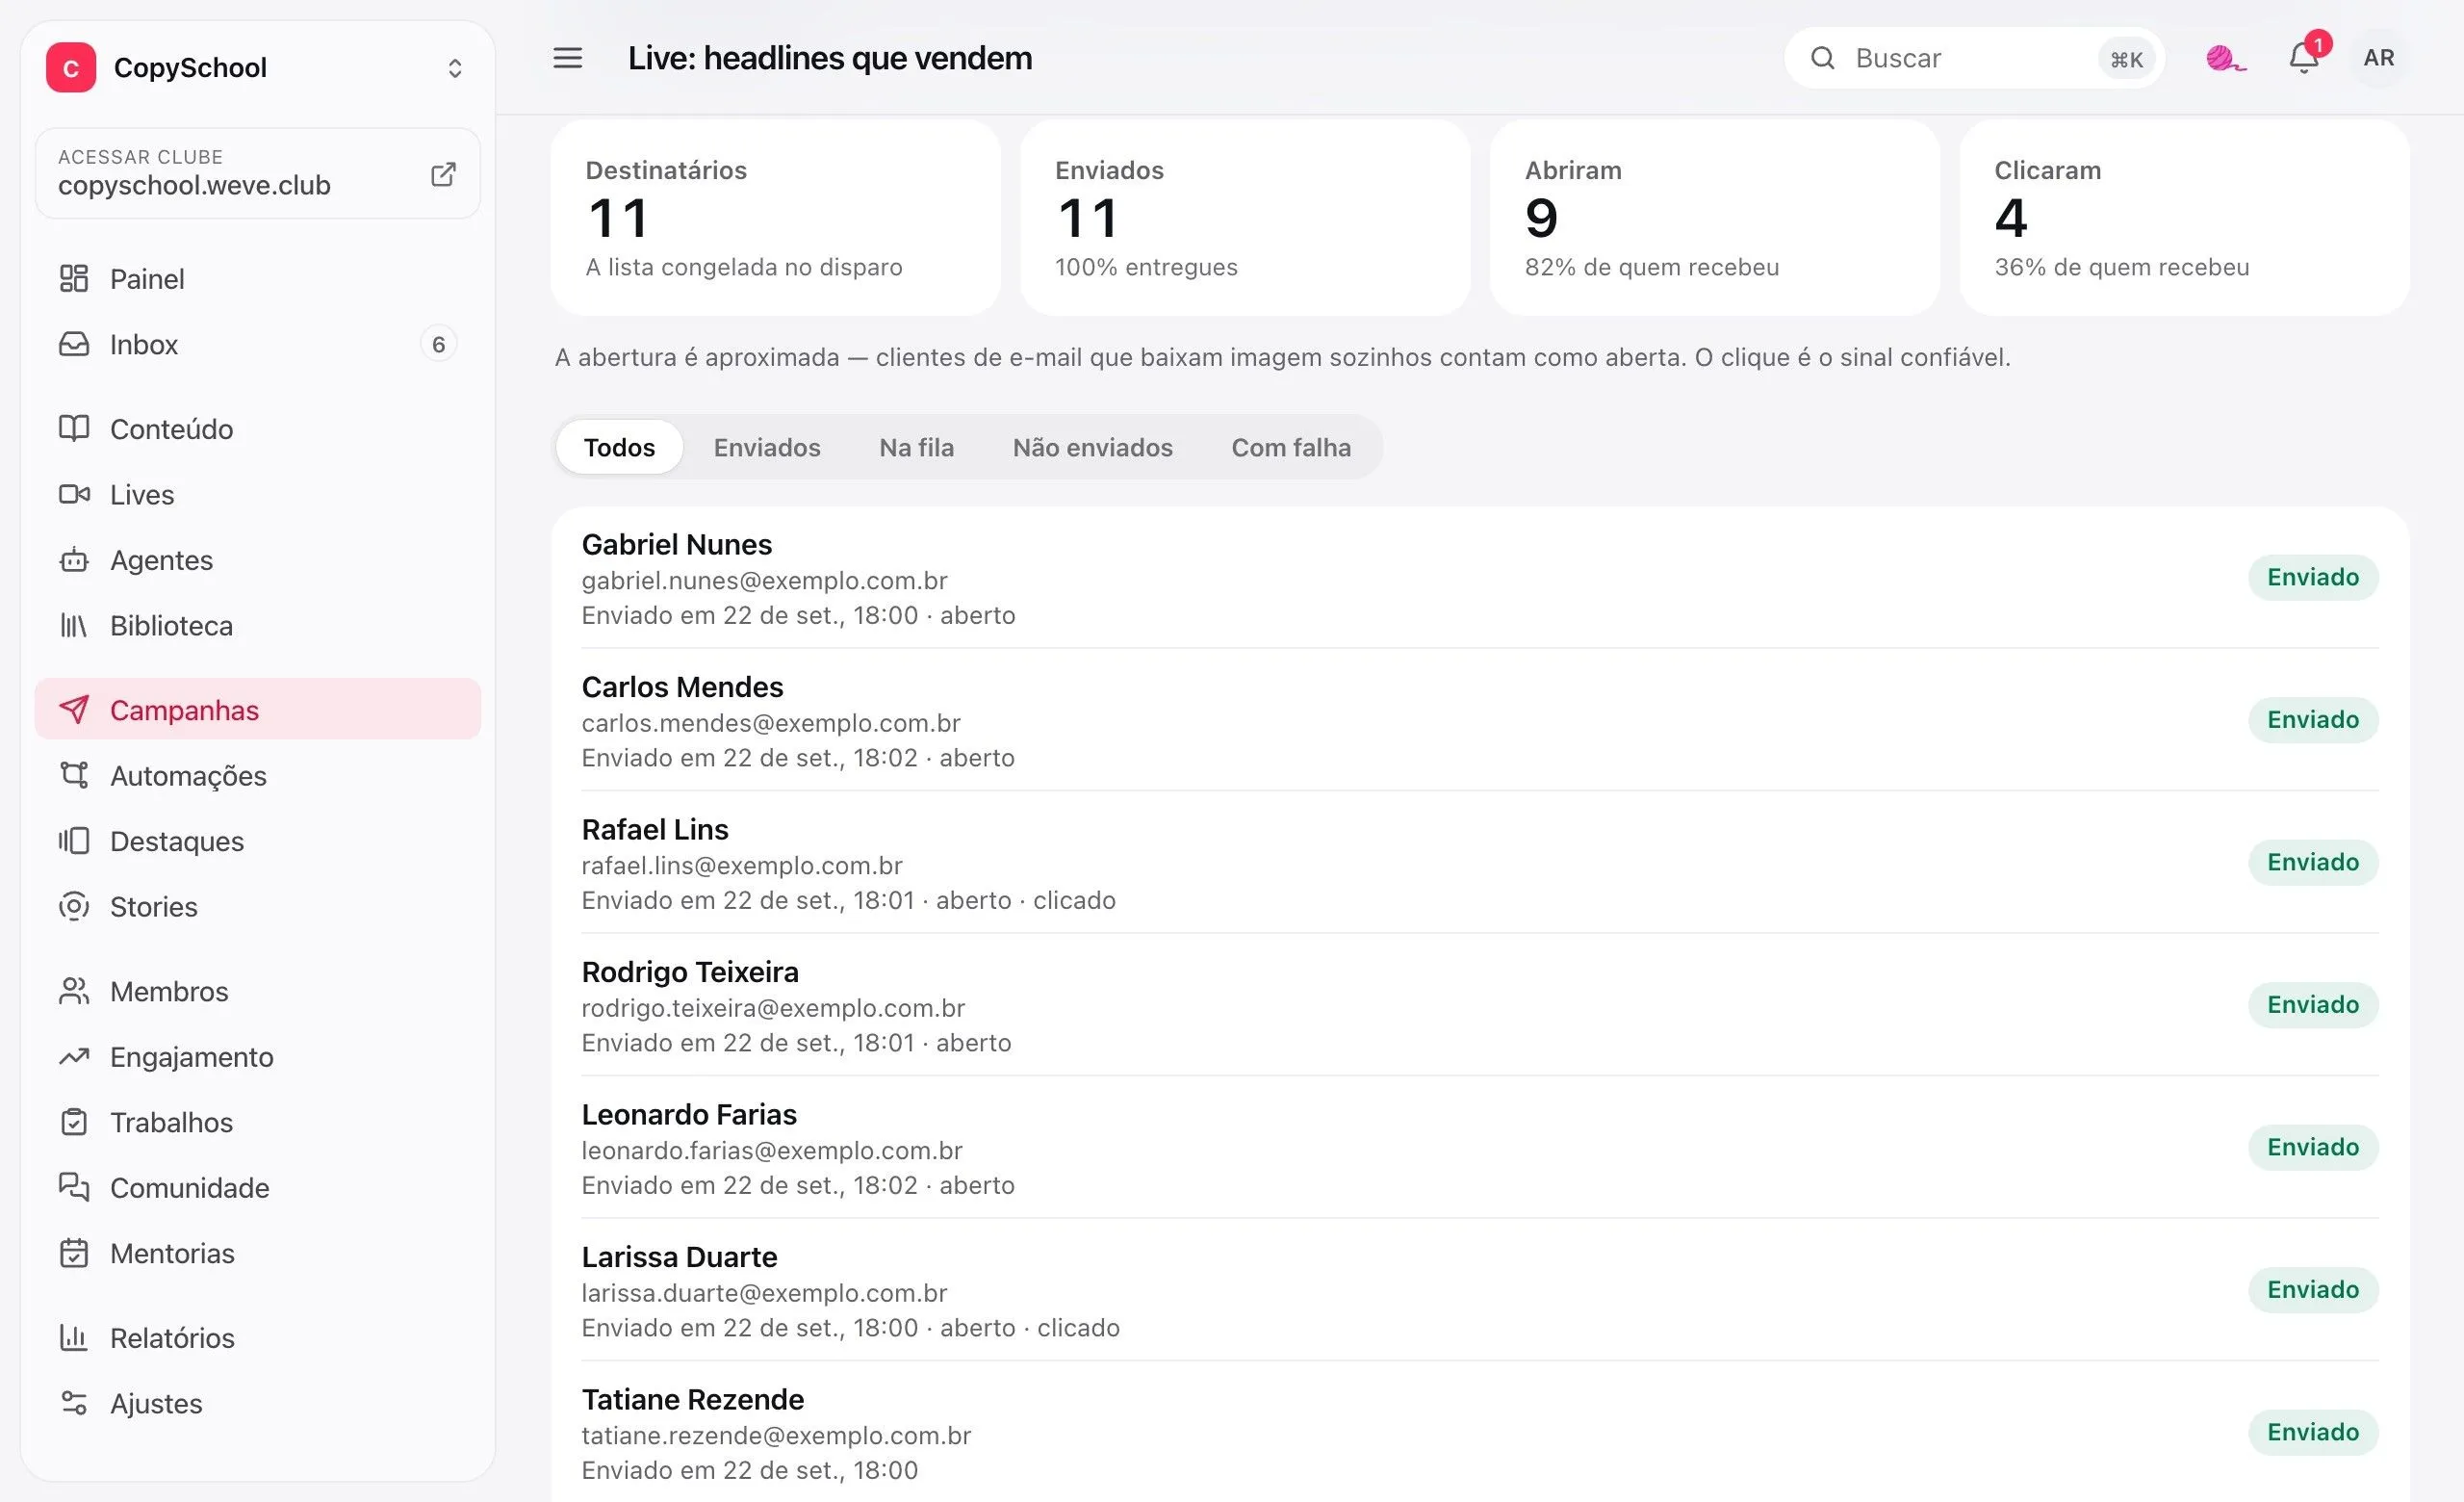This screenshot has height=1502, width=2464.
Task: Open the Não enviados tab
Action: (1092, 447)
